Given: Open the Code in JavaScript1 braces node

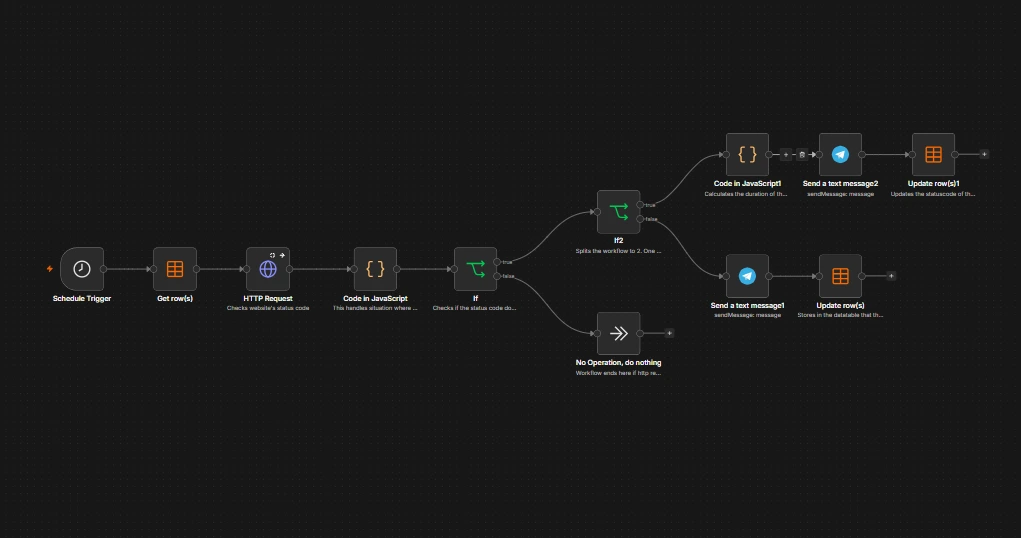Looking at the screenshot, I should click(748, 154).
